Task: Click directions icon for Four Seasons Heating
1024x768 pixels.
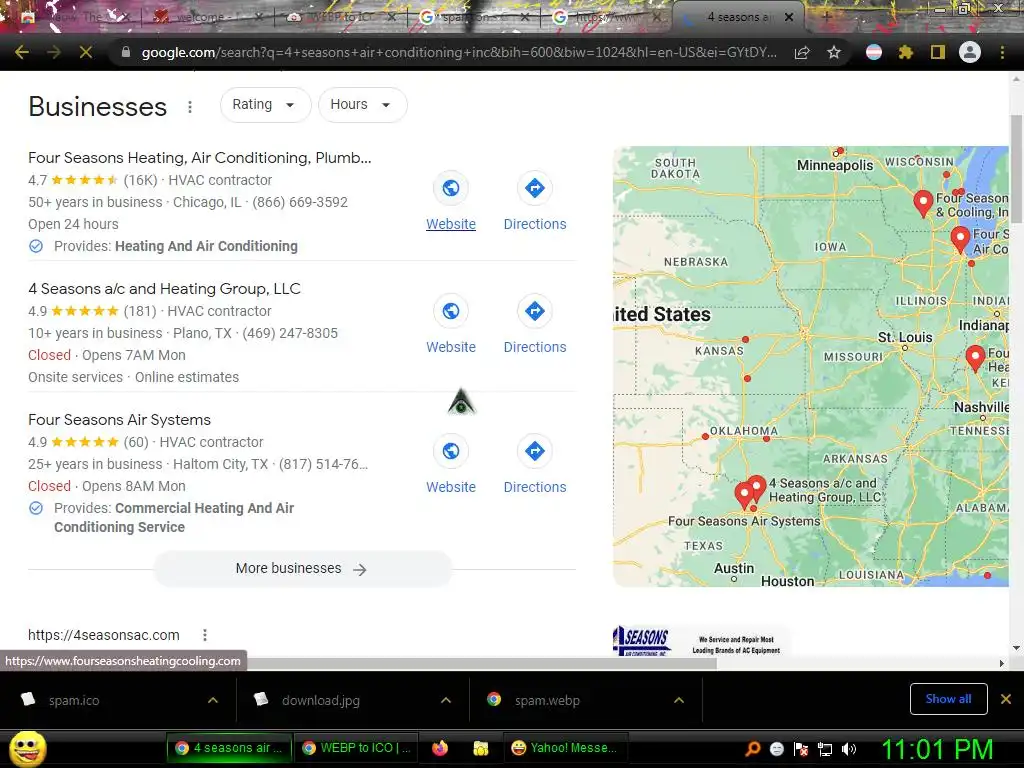Action: 535,188
